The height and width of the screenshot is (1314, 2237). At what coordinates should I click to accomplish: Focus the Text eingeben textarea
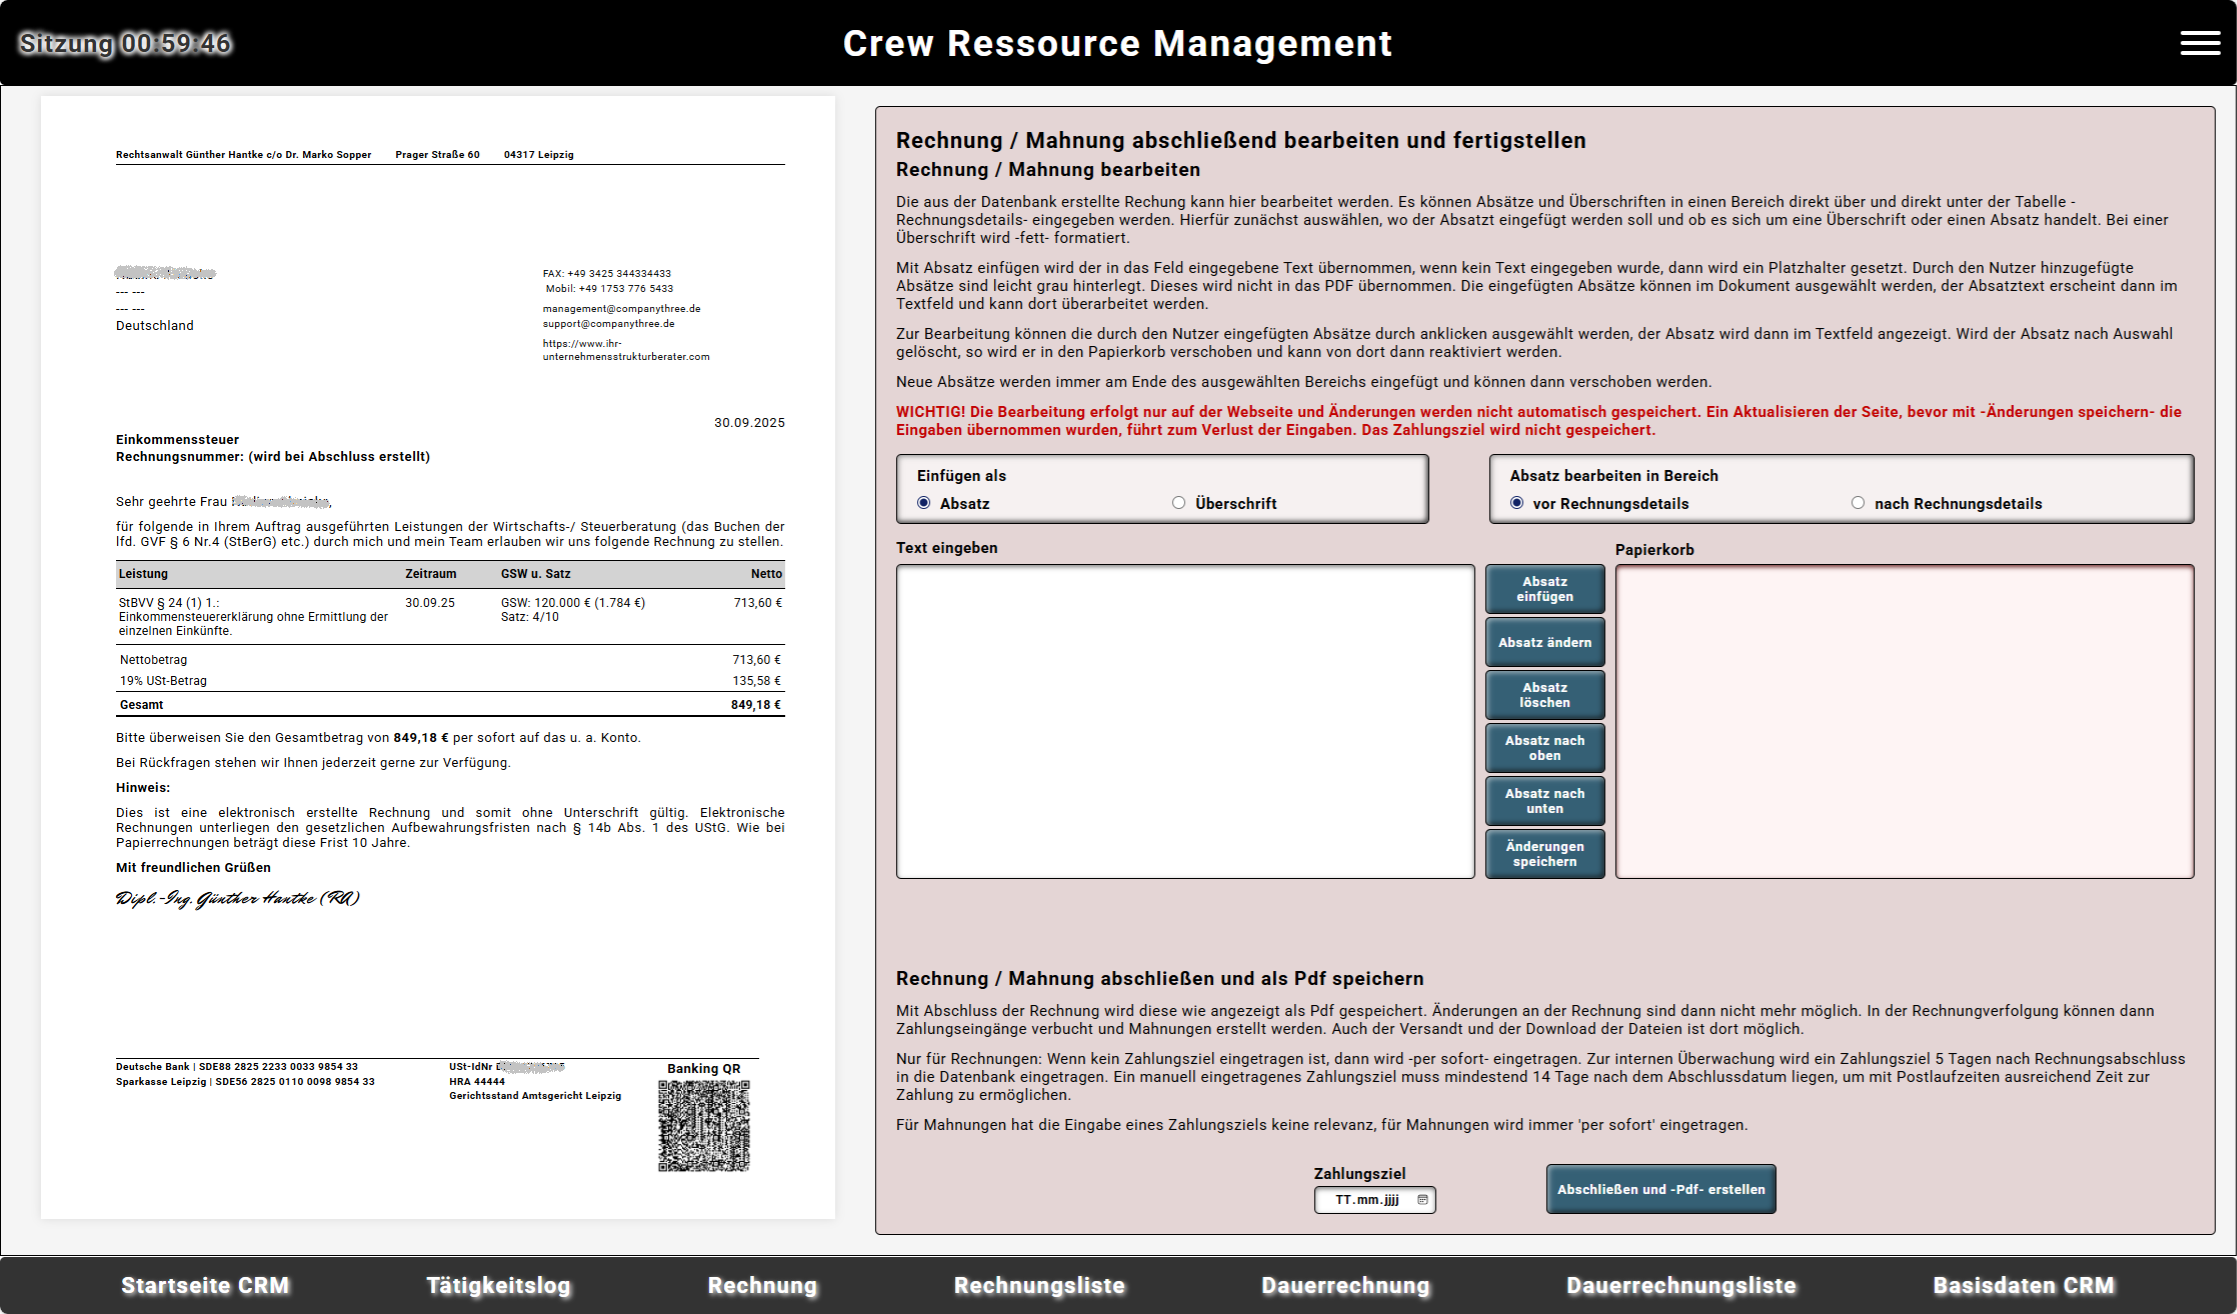pyautogui.click(x=1185, y=721)
